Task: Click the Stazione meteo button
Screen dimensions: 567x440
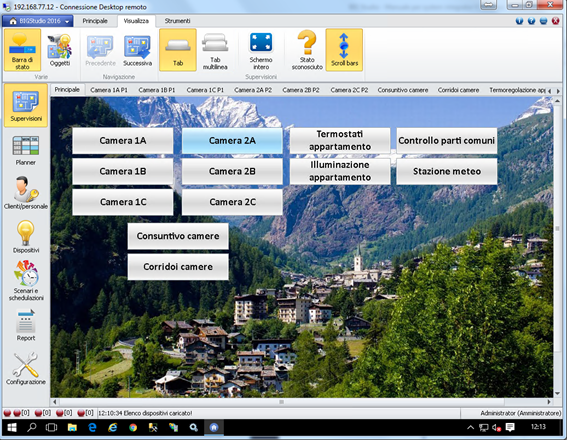Action: point(447,171)
